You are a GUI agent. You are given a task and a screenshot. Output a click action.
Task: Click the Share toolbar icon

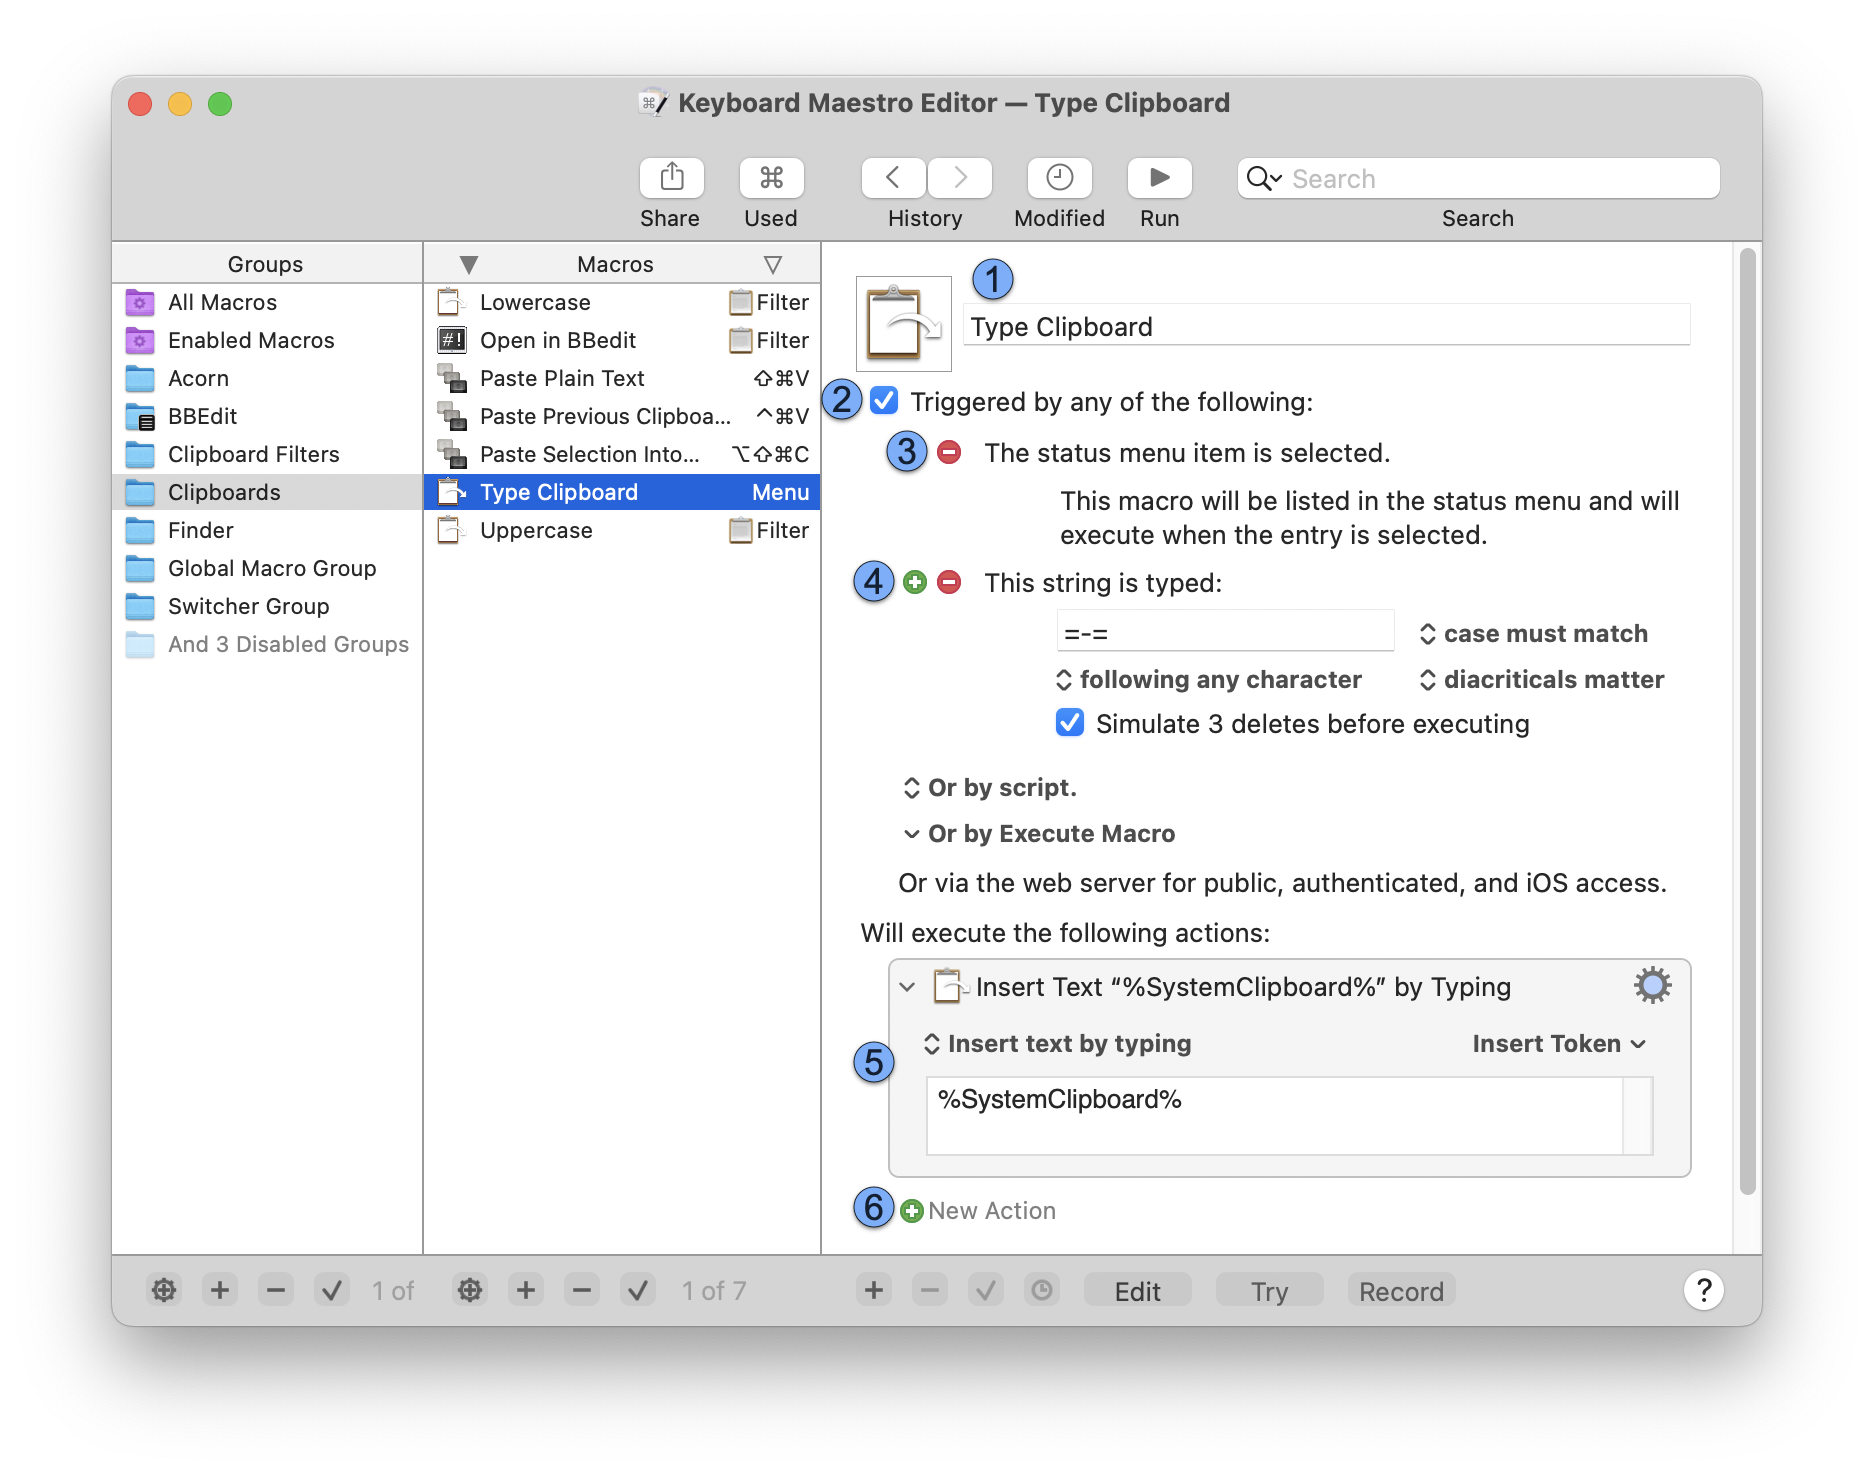point(671,178)
